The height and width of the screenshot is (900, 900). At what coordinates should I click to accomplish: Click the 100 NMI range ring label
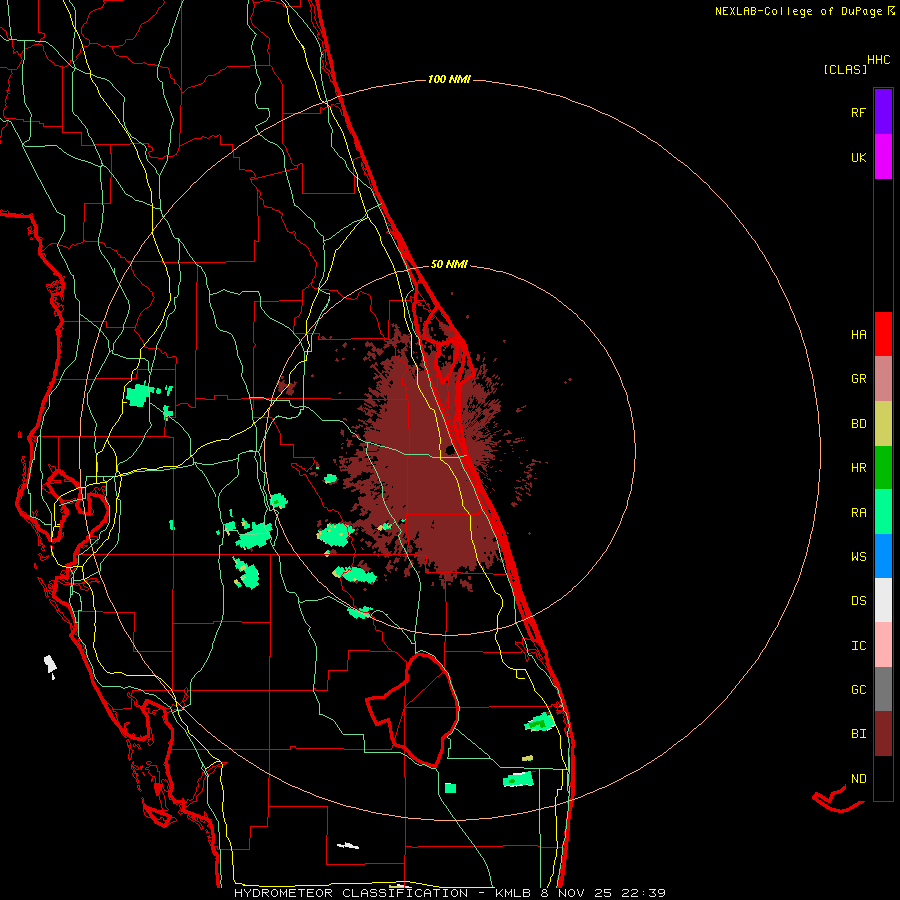449,79
